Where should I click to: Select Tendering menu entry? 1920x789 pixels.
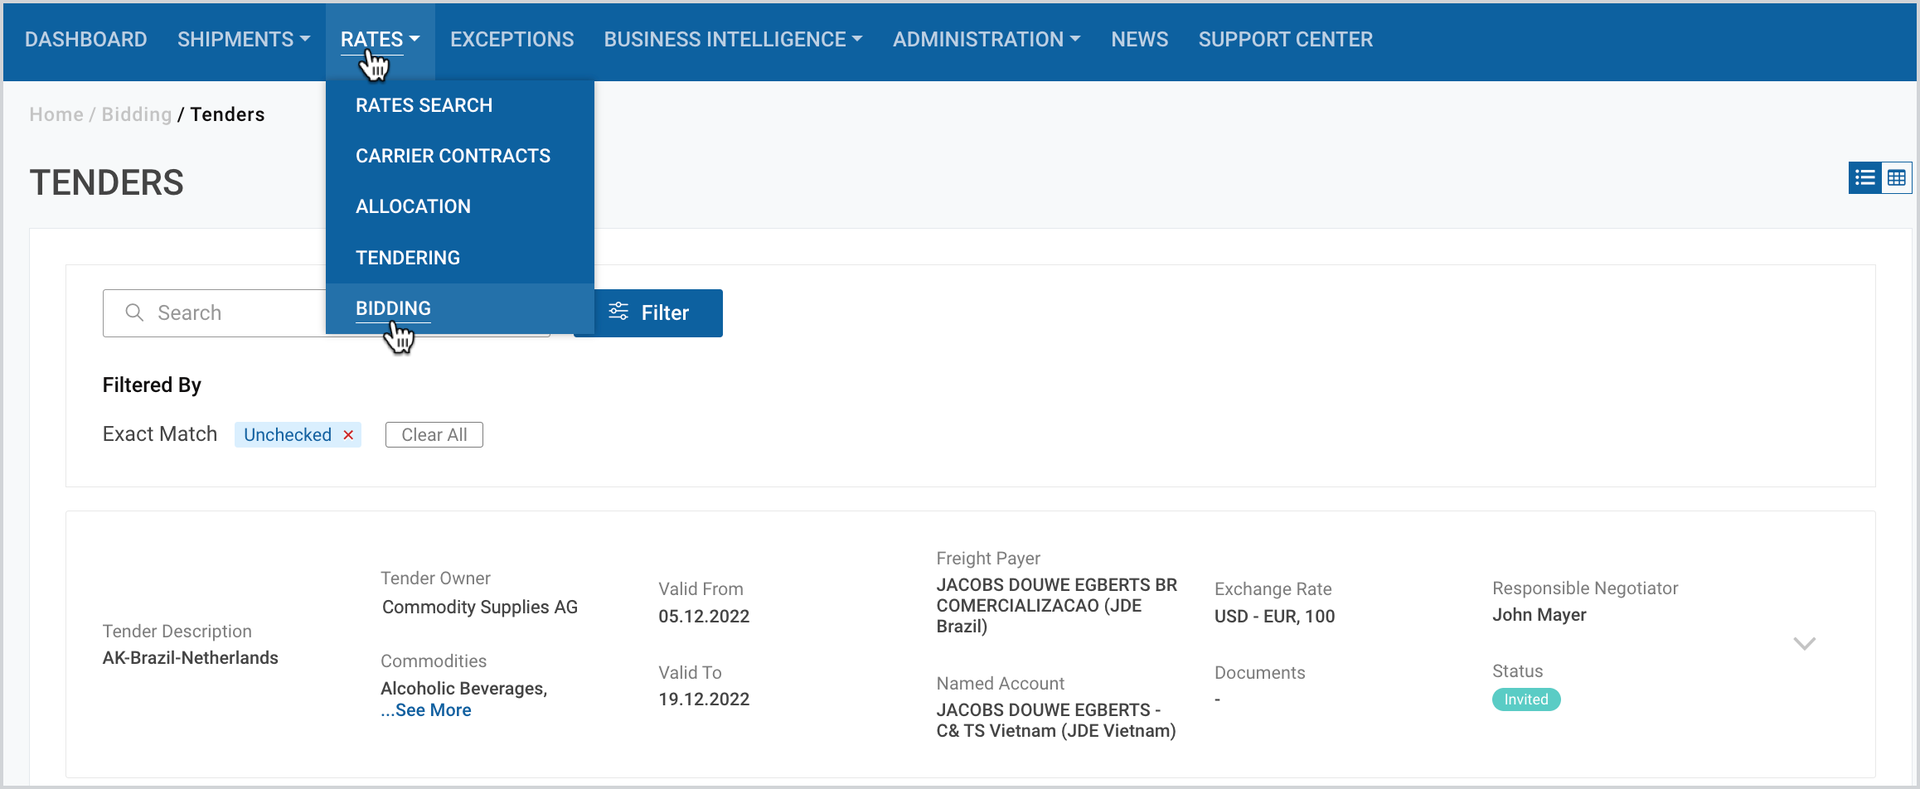460,258
